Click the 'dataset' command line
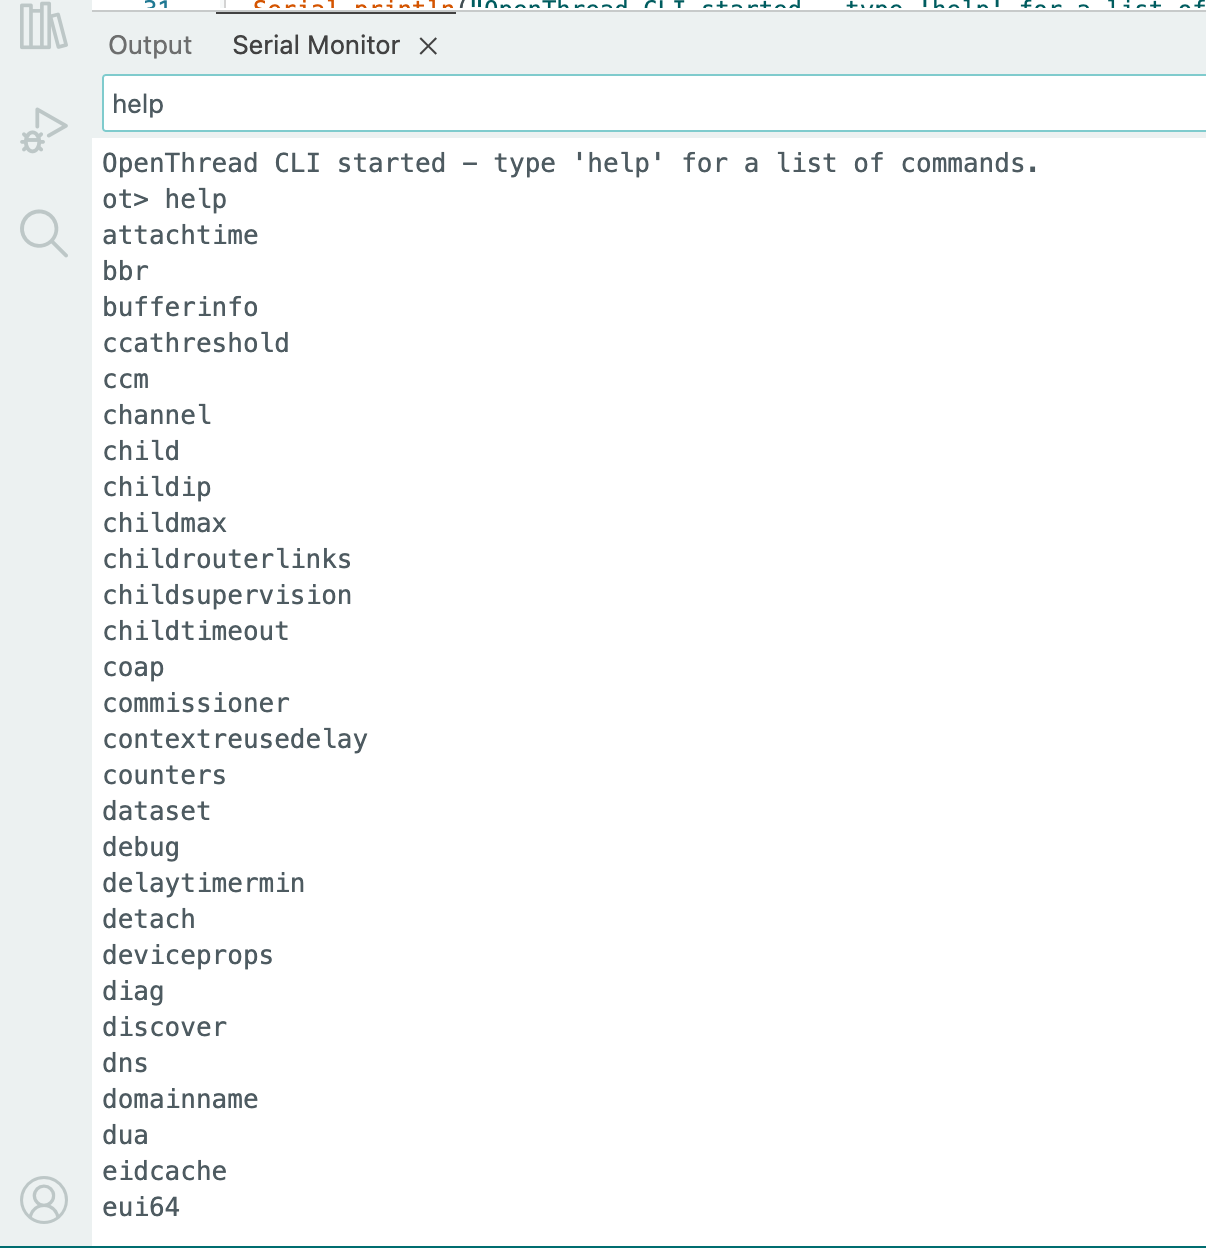 tap(157, 811)
